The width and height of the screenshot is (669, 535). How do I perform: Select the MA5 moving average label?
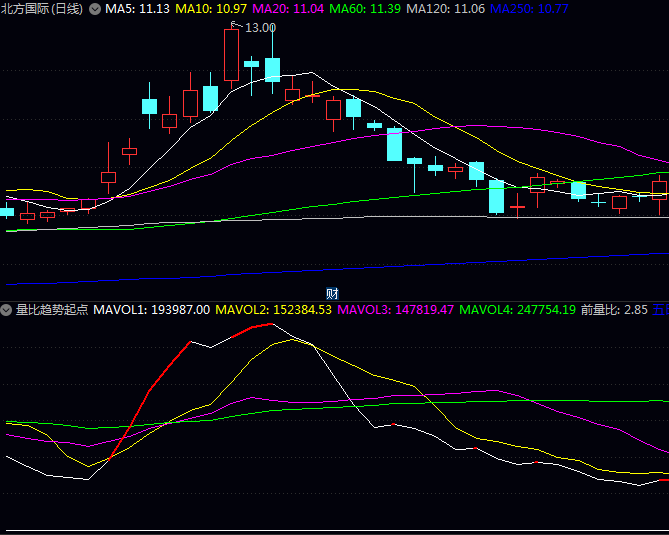coord(137,9)
